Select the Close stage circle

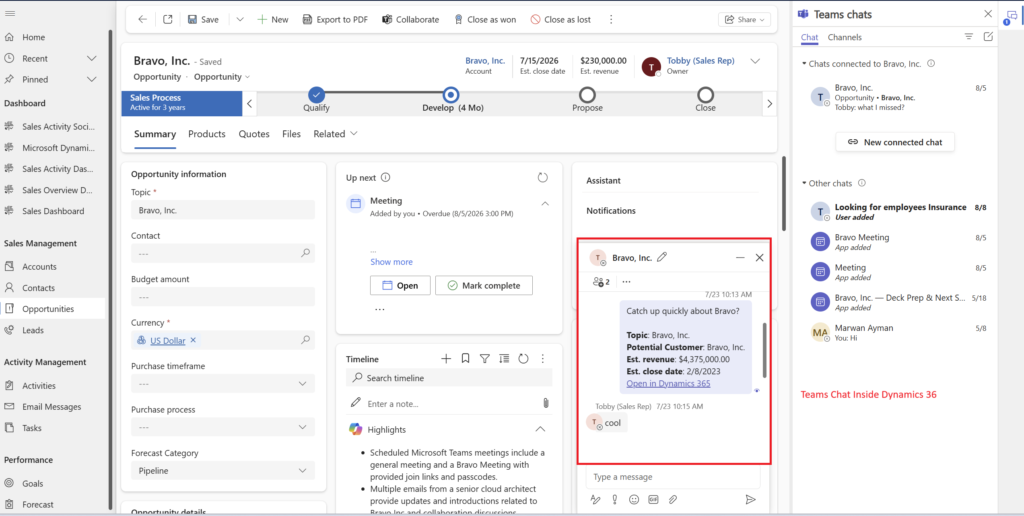click(x=705, y=95)
